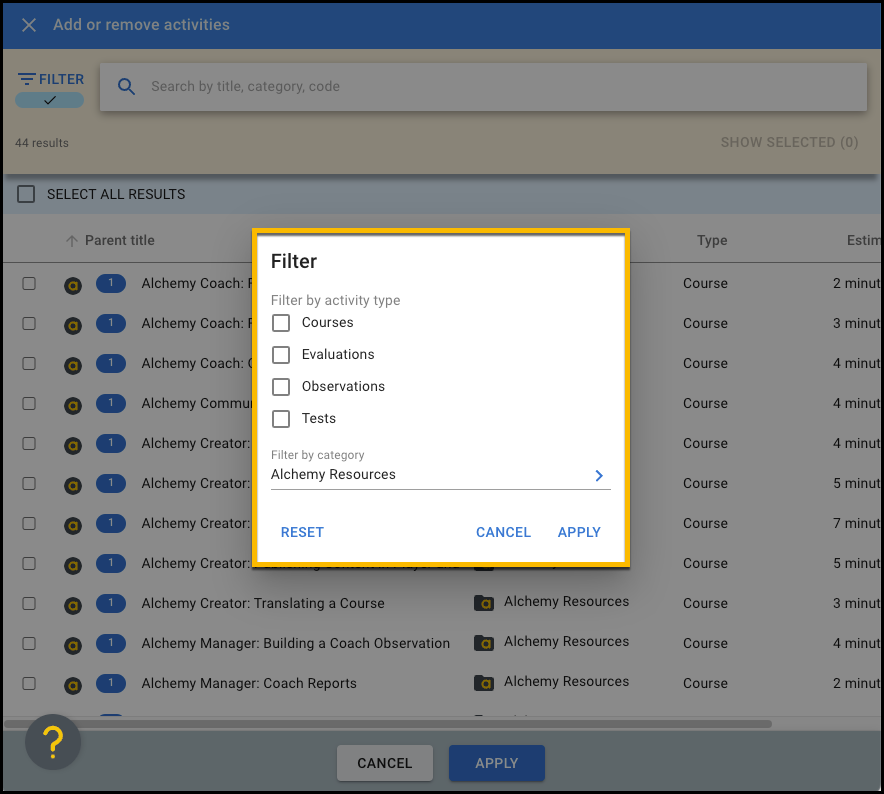Image resolution: width=884 pixels, height=794 pixels.
Task: Open the Filter options button
Action: 50,79
